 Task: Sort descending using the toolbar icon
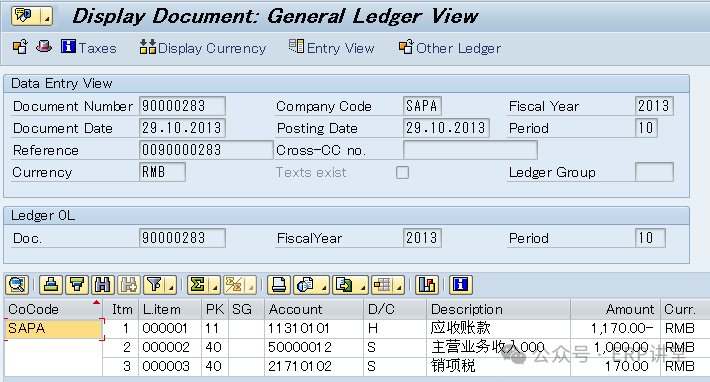coord(77,285)
